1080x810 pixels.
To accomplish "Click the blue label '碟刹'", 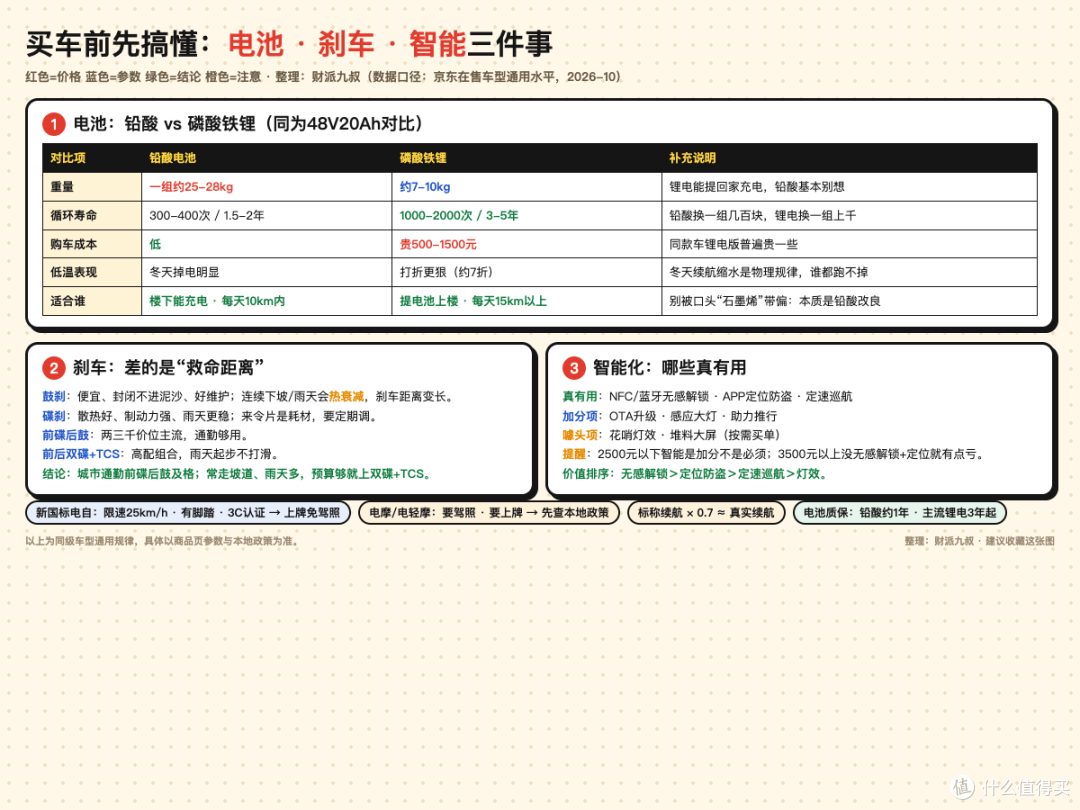I will (x=54, y=416).
